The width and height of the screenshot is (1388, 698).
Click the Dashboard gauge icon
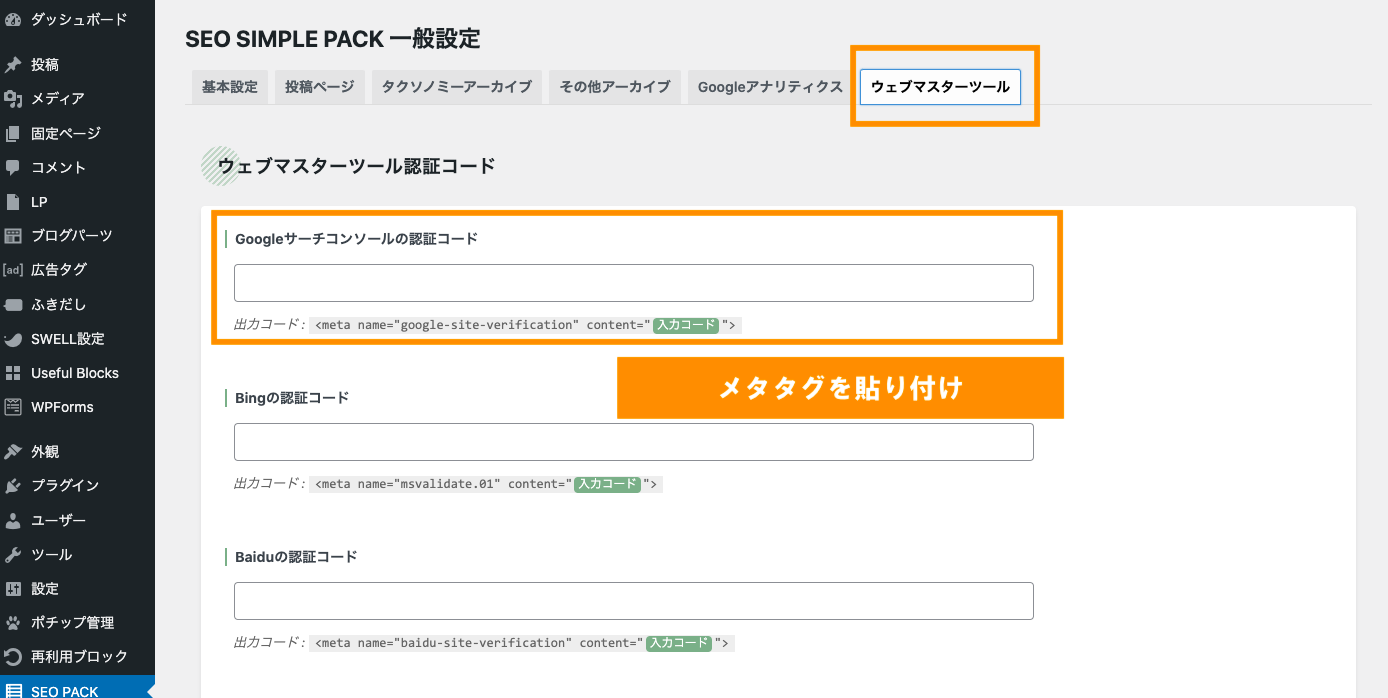pos(13,19)
